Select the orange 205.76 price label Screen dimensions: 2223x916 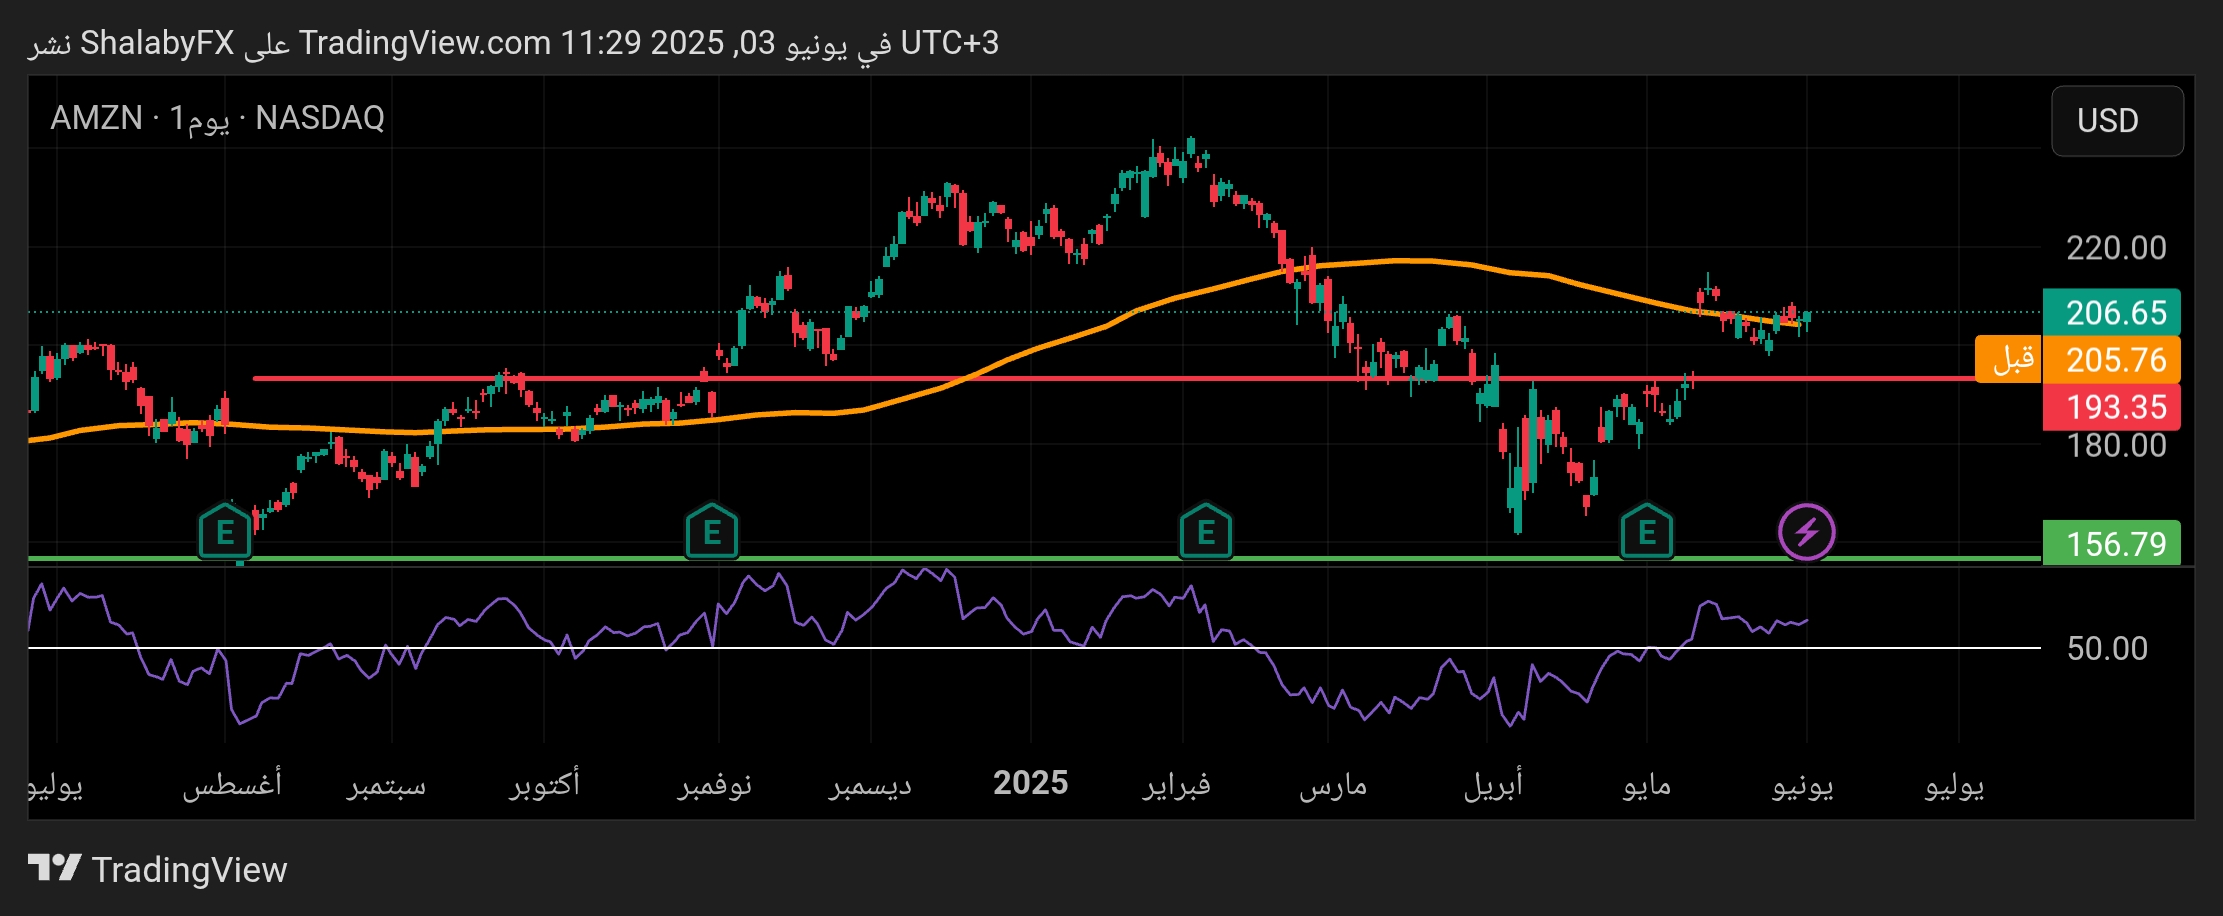tap(2111, 360)
